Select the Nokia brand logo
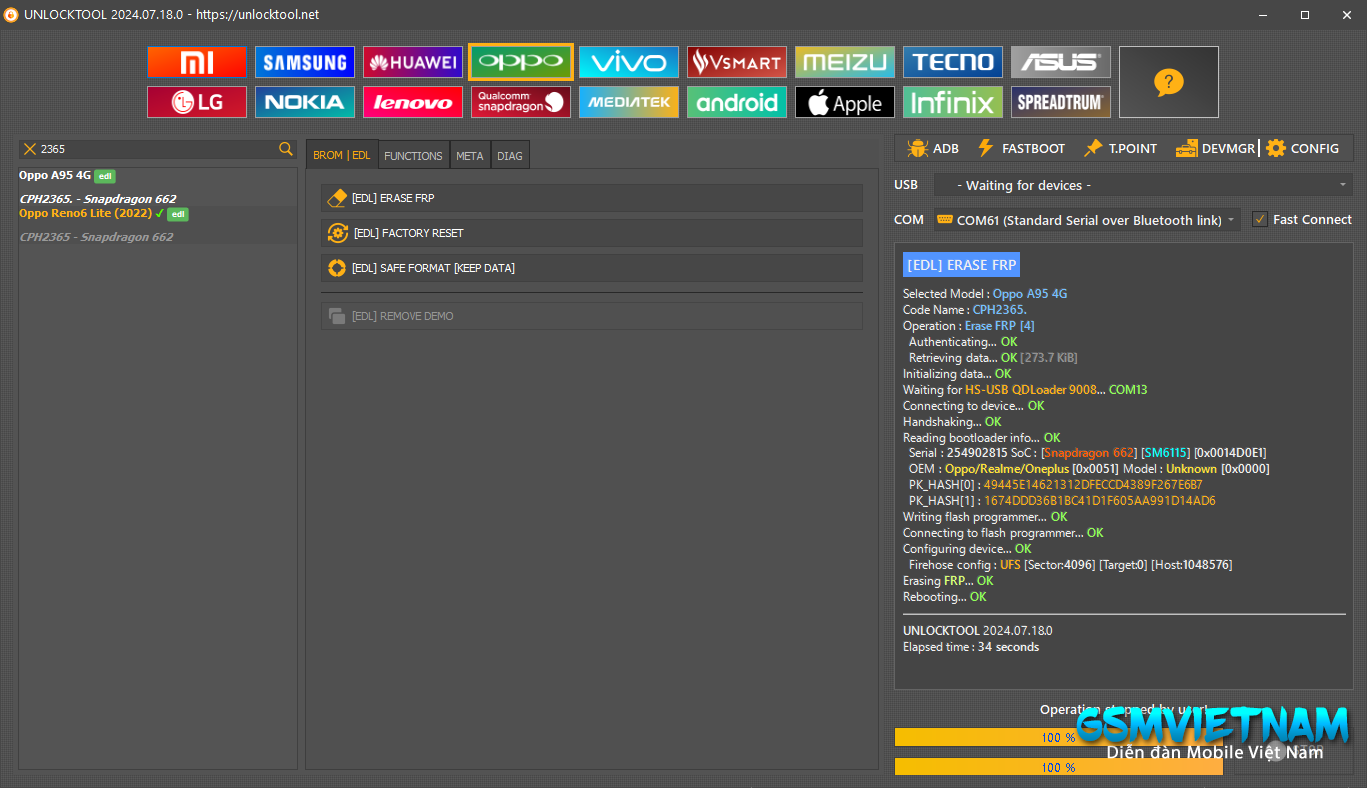 305,102
